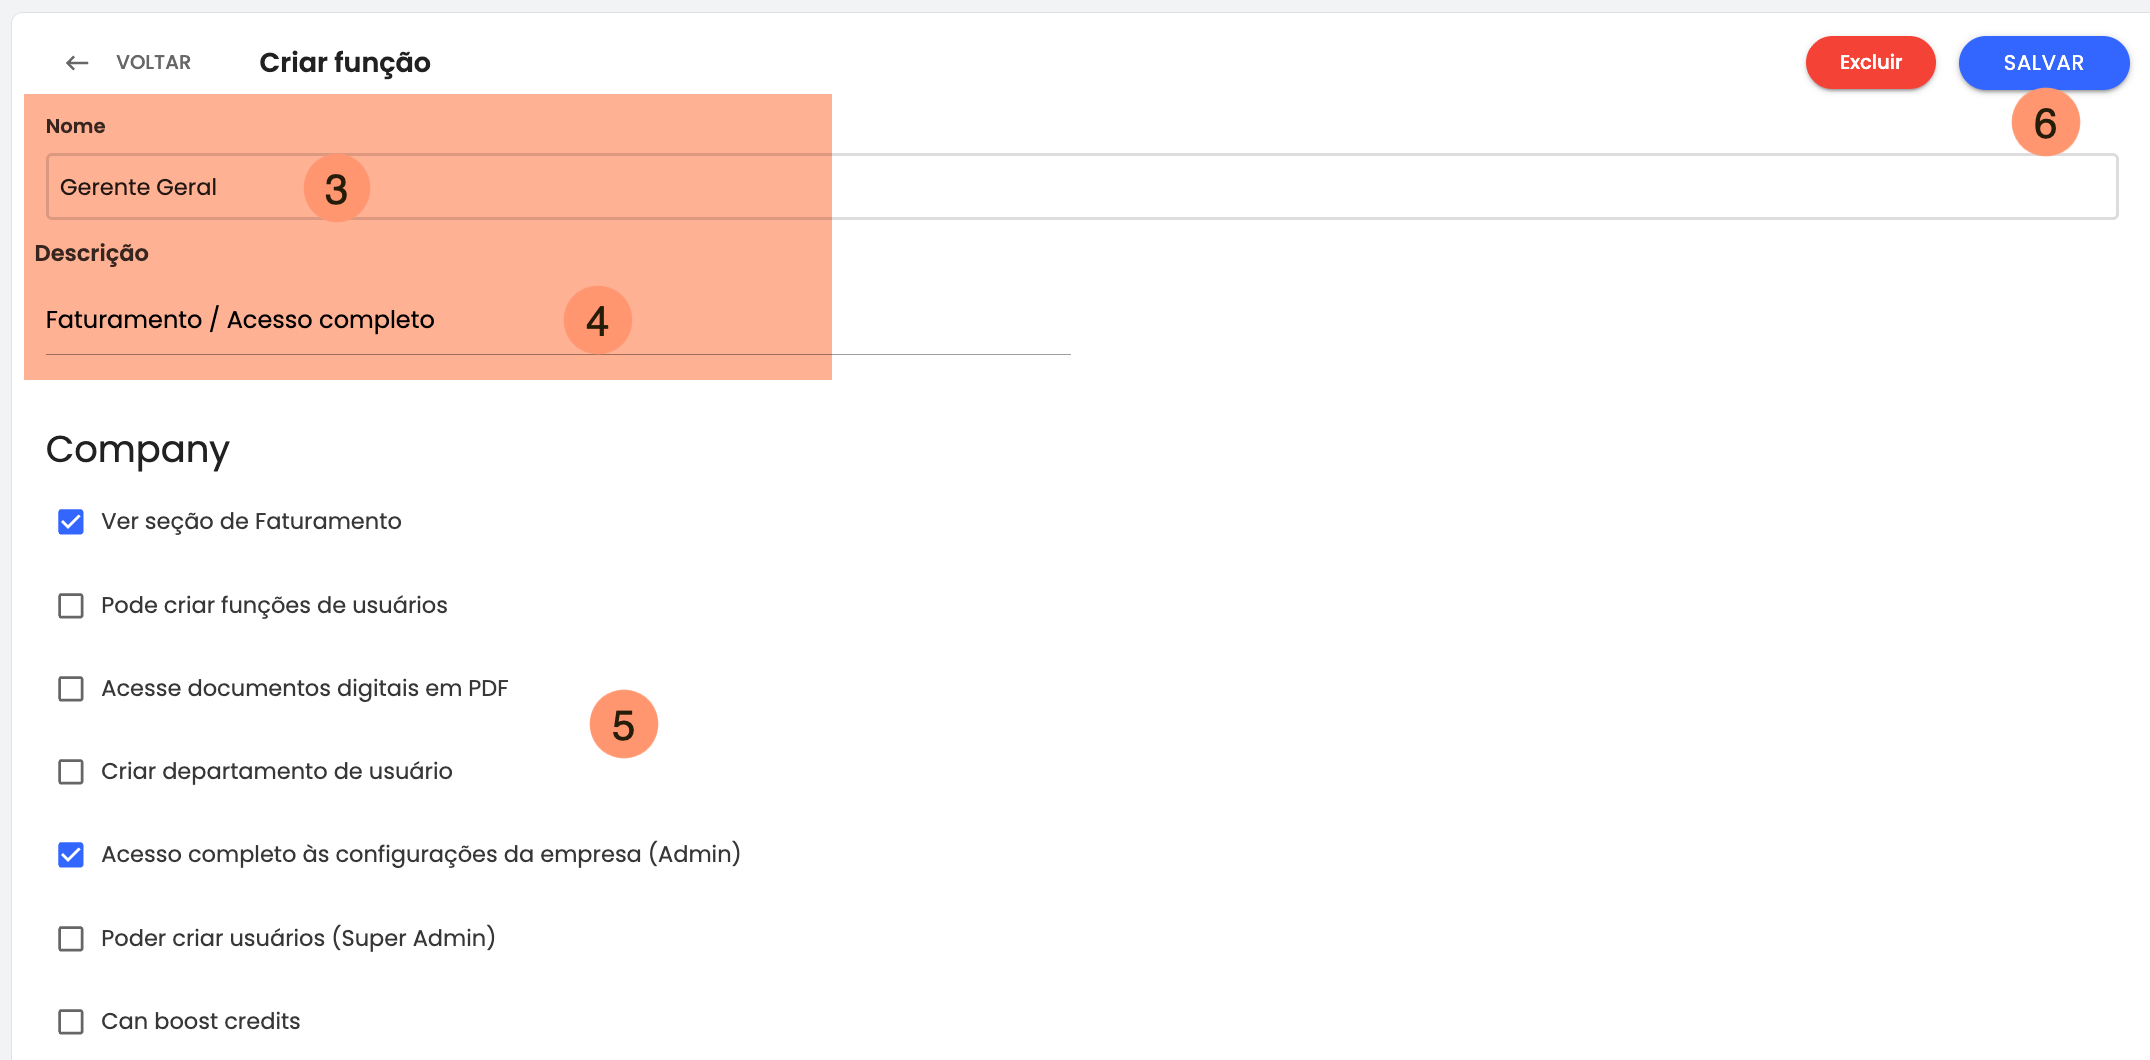2150x1060 pixels.
Task: Disable Acesso completo às configurações (Admin) checkbox
Action: point(71,855)
